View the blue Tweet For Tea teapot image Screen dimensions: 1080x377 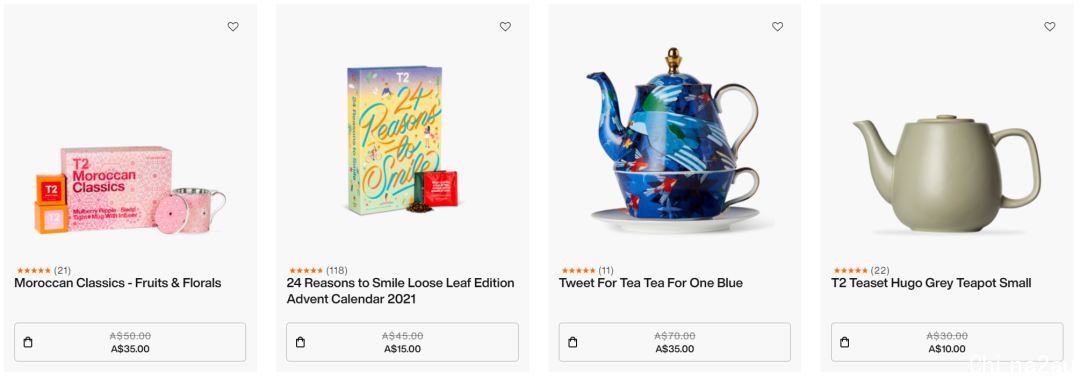pyautogui.click(x=672, y=140)
